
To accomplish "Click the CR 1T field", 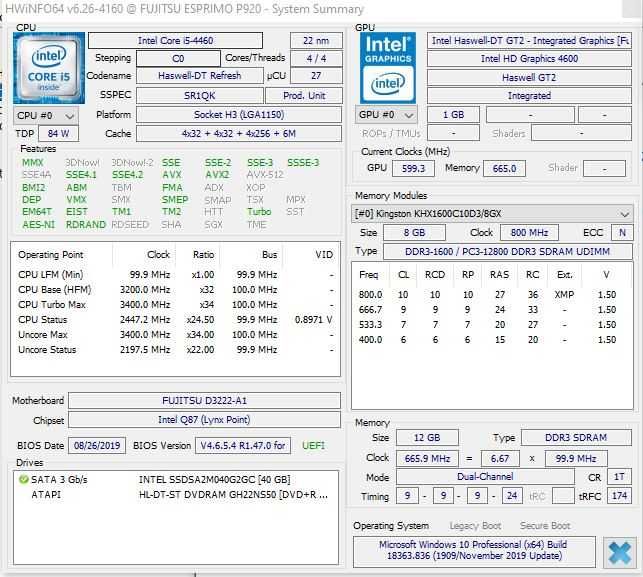I will pyautogui.click(x=619, y=477).
